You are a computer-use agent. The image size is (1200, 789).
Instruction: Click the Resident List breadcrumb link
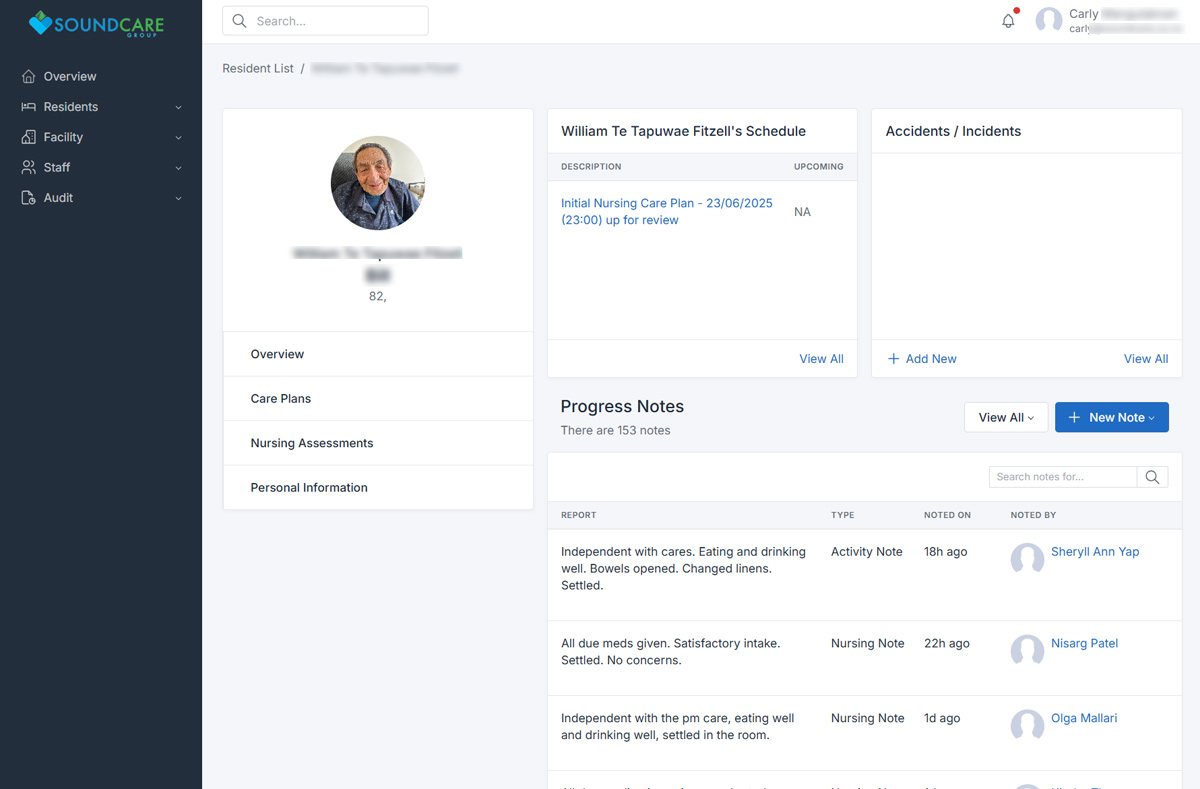coord(258,69)
